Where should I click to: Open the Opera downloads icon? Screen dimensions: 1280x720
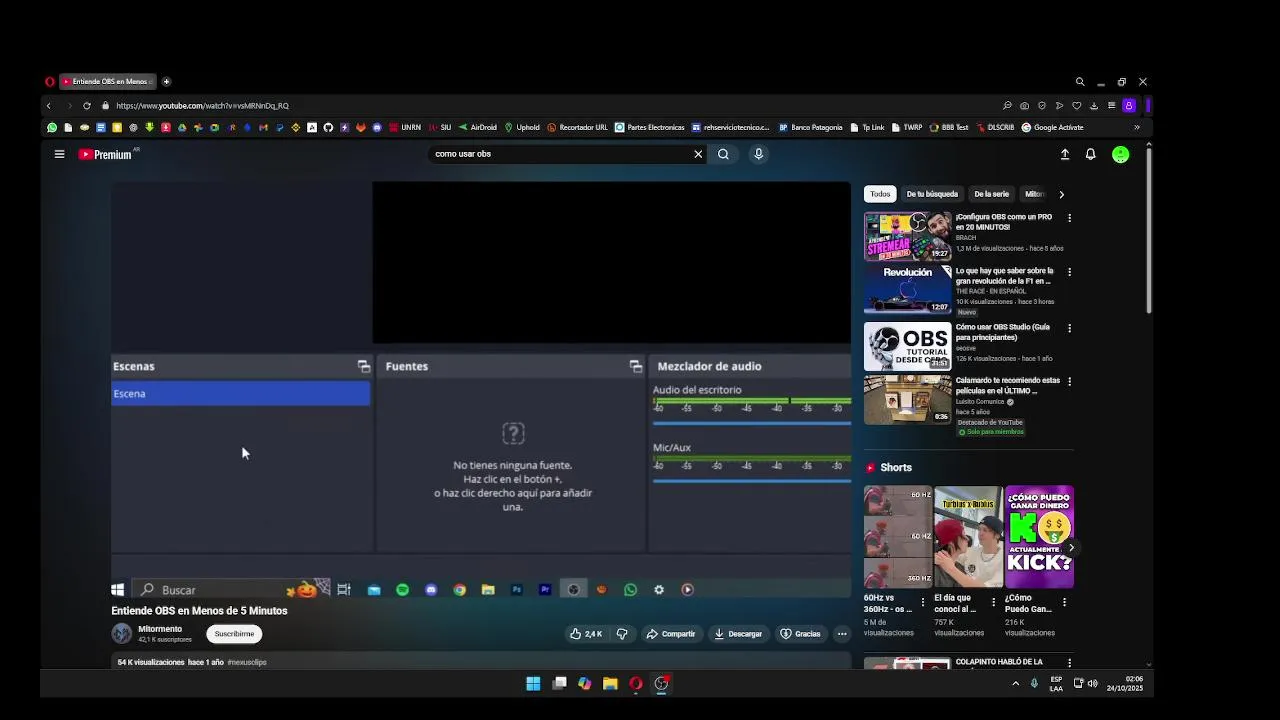pyautogui.click(x=1094, y=106)
